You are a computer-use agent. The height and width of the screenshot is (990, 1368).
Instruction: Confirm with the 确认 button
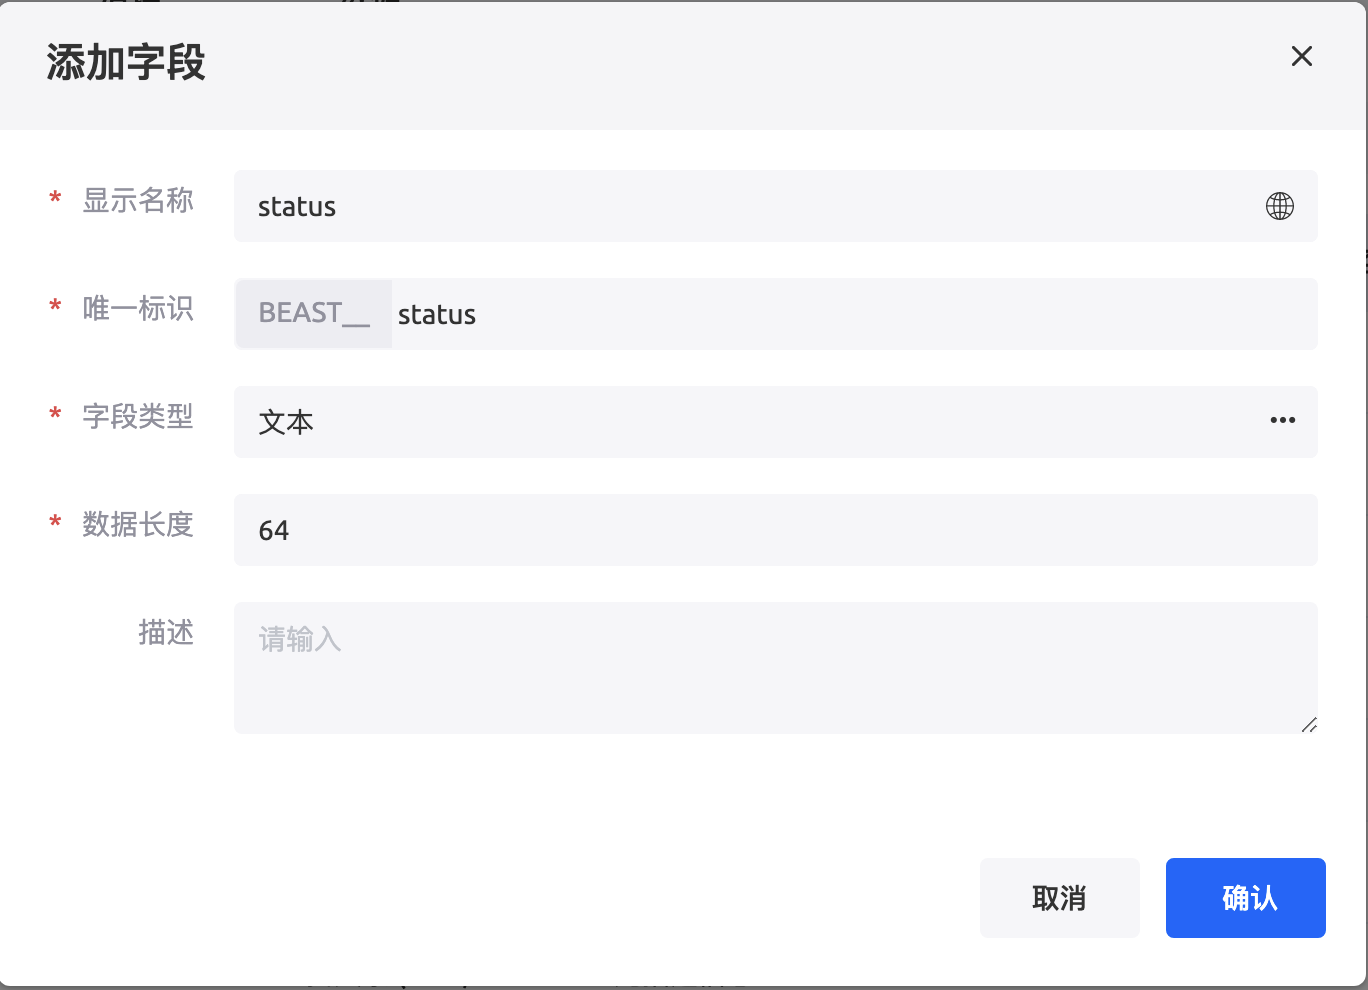click(1245, 898)
